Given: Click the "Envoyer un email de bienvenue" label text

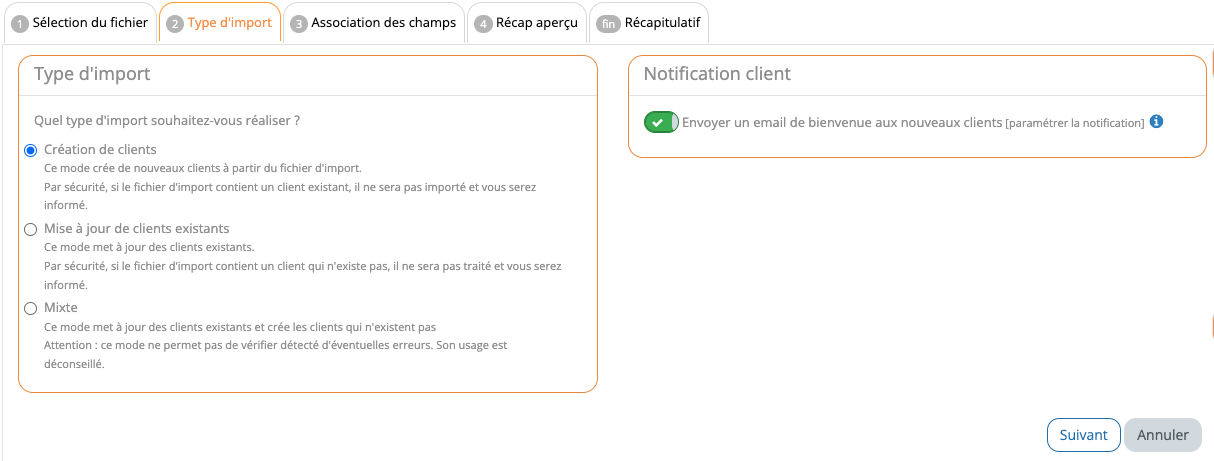Looking at the screenshot, I should [x=841, y=123].
